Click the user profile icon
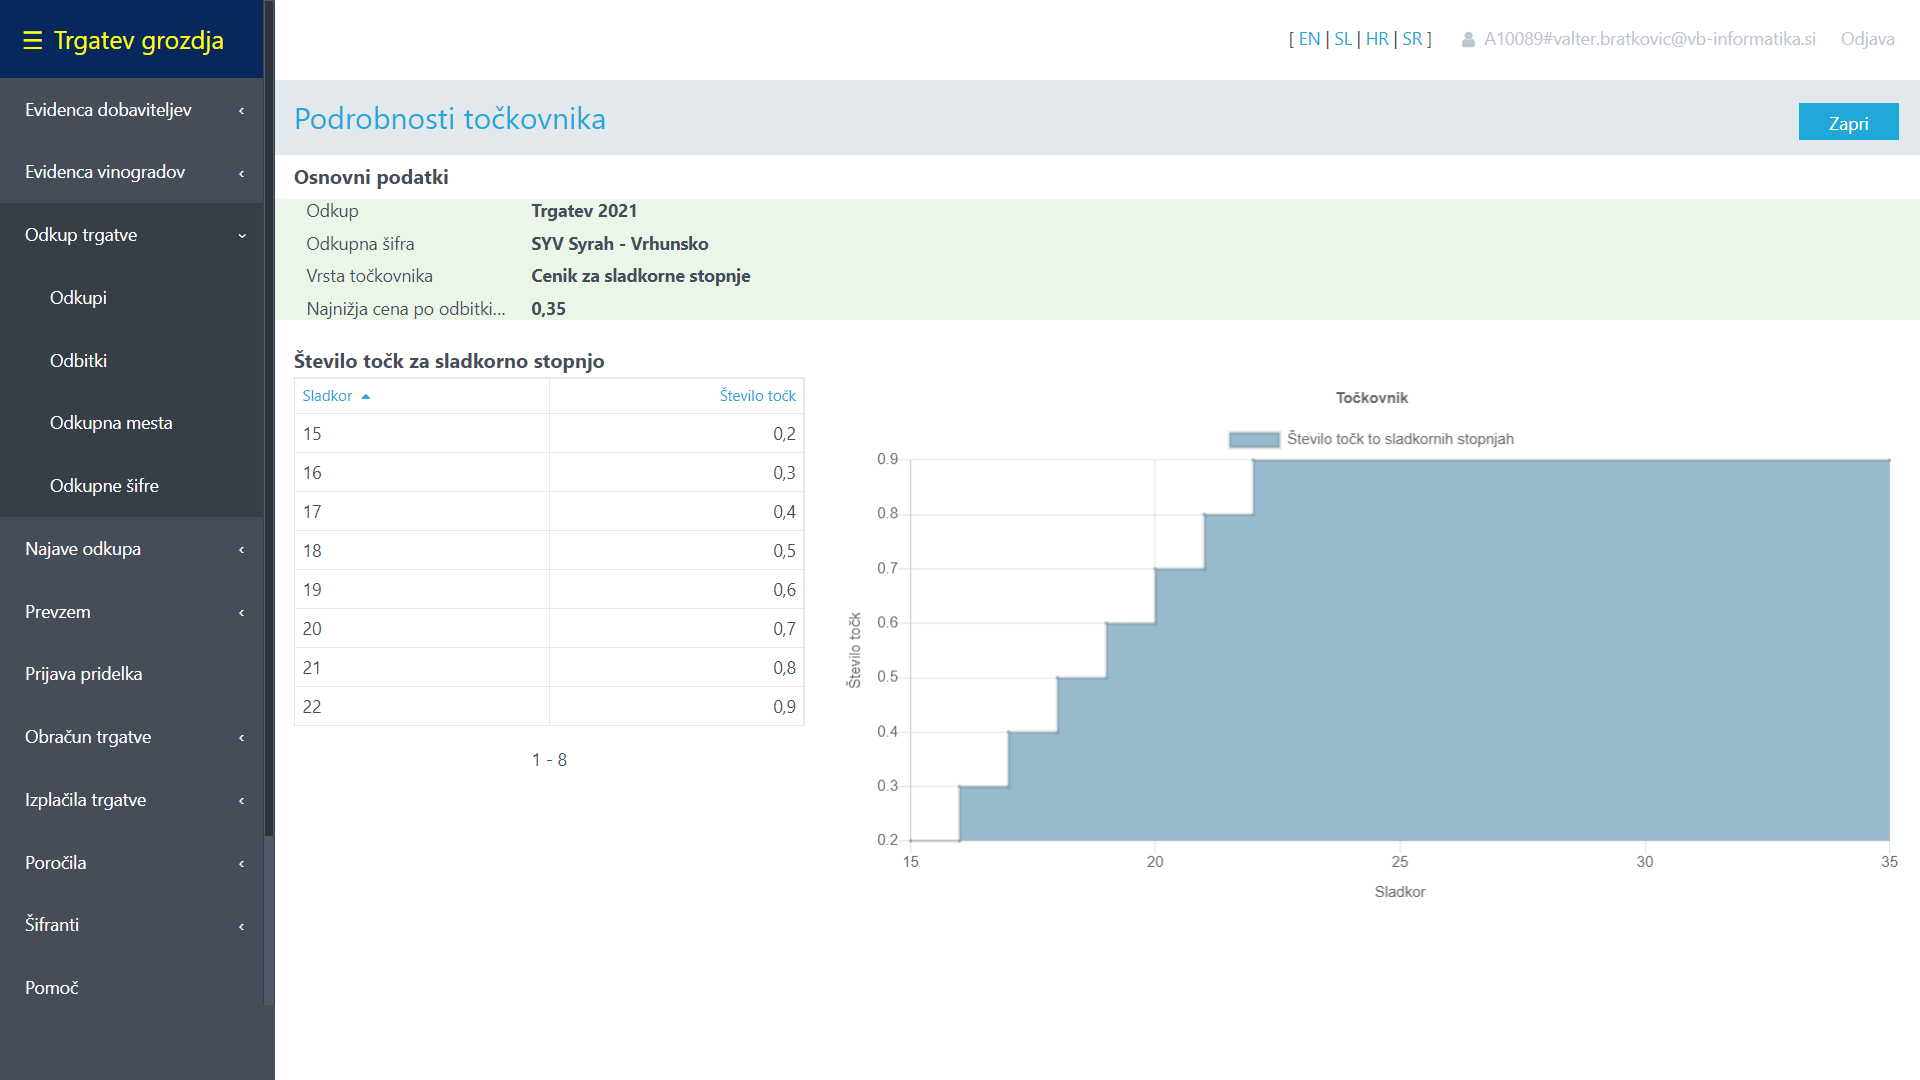 (x=1468, y=40)
